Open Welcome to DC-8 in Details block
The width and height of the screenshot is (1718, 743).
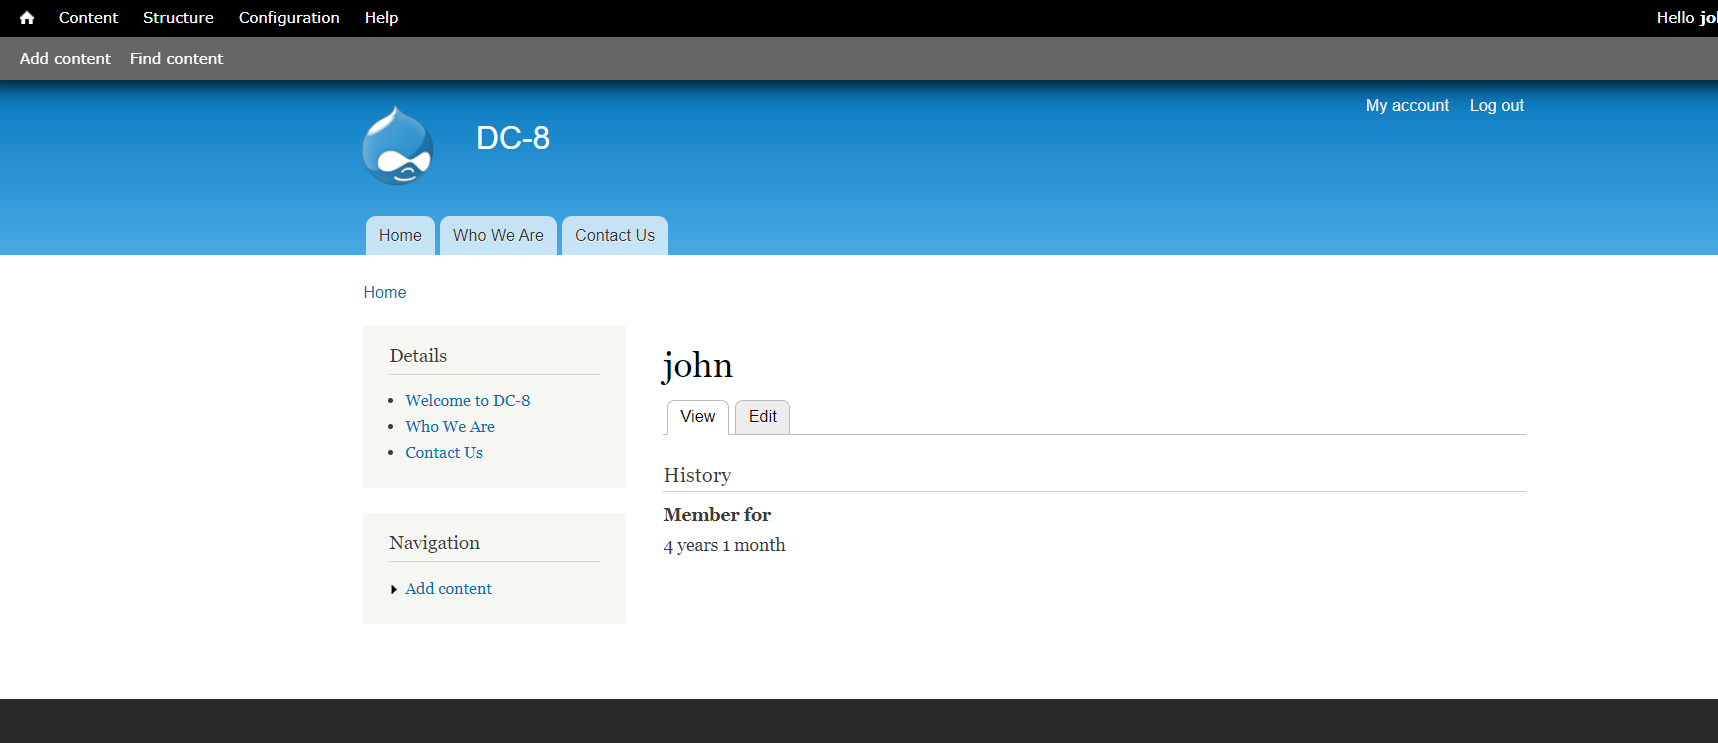click(468, 400)
